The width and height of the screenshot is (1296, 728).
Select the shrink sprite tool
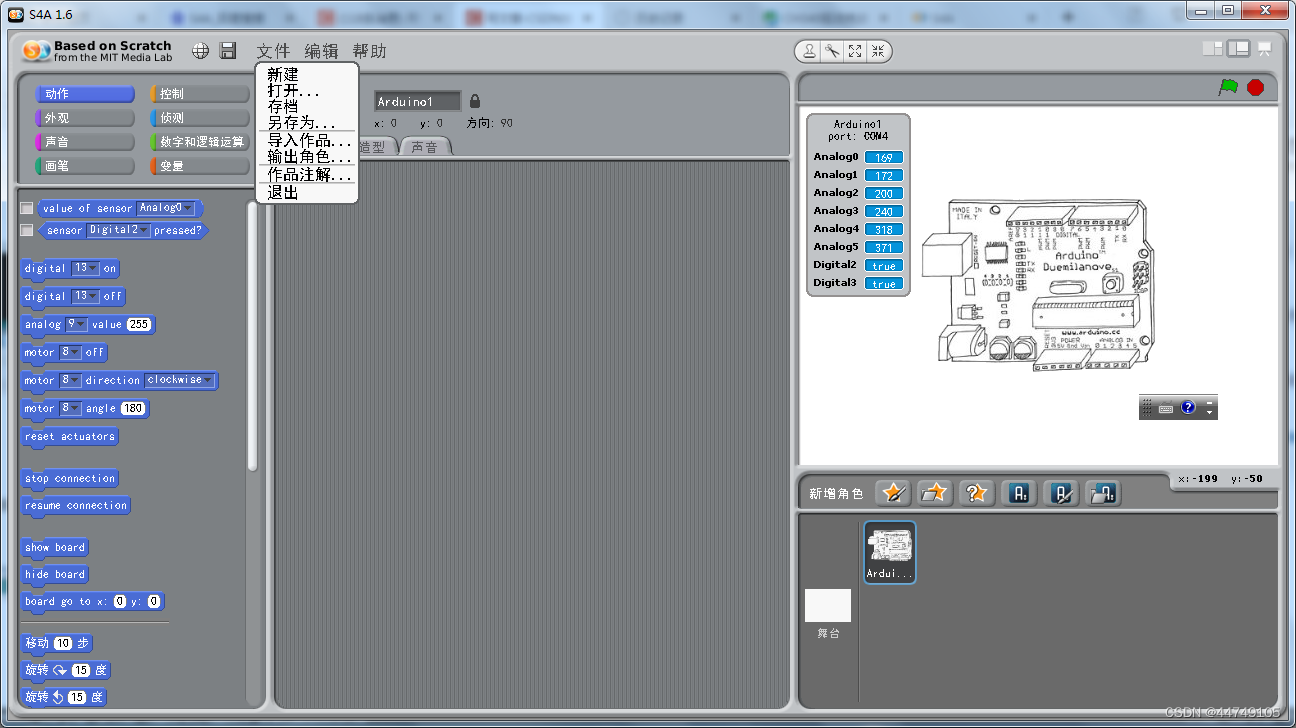point(877,51)
